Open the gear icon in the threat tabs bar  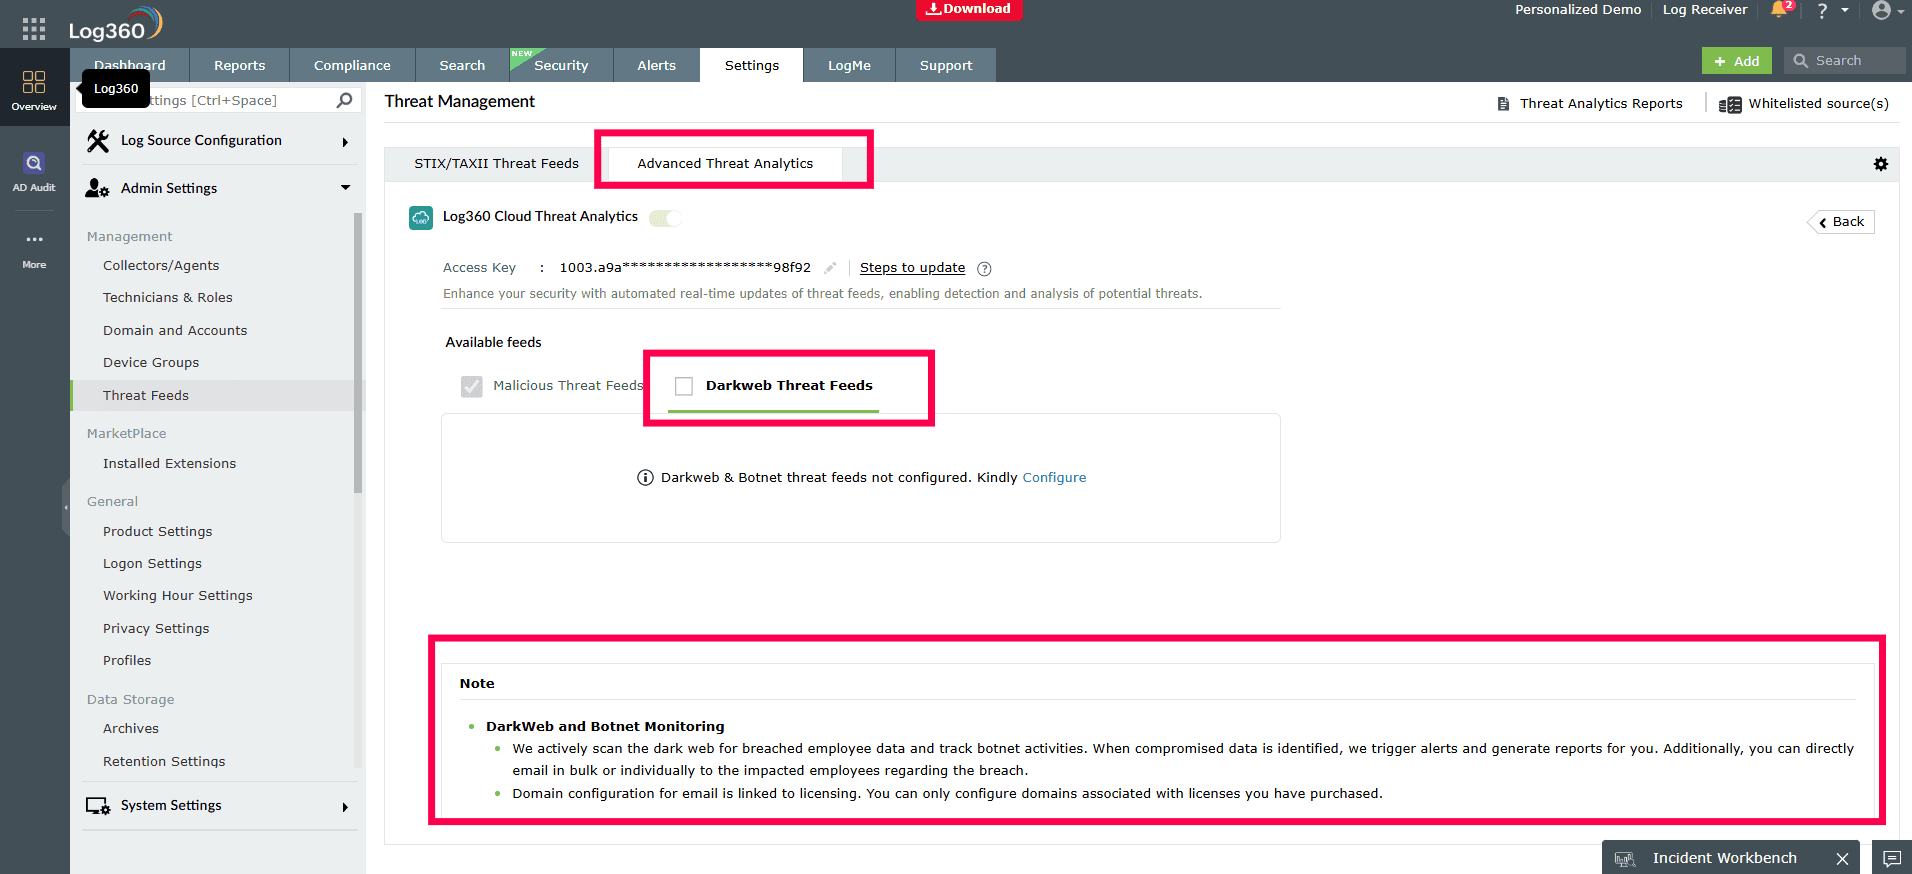point(1881,164)
